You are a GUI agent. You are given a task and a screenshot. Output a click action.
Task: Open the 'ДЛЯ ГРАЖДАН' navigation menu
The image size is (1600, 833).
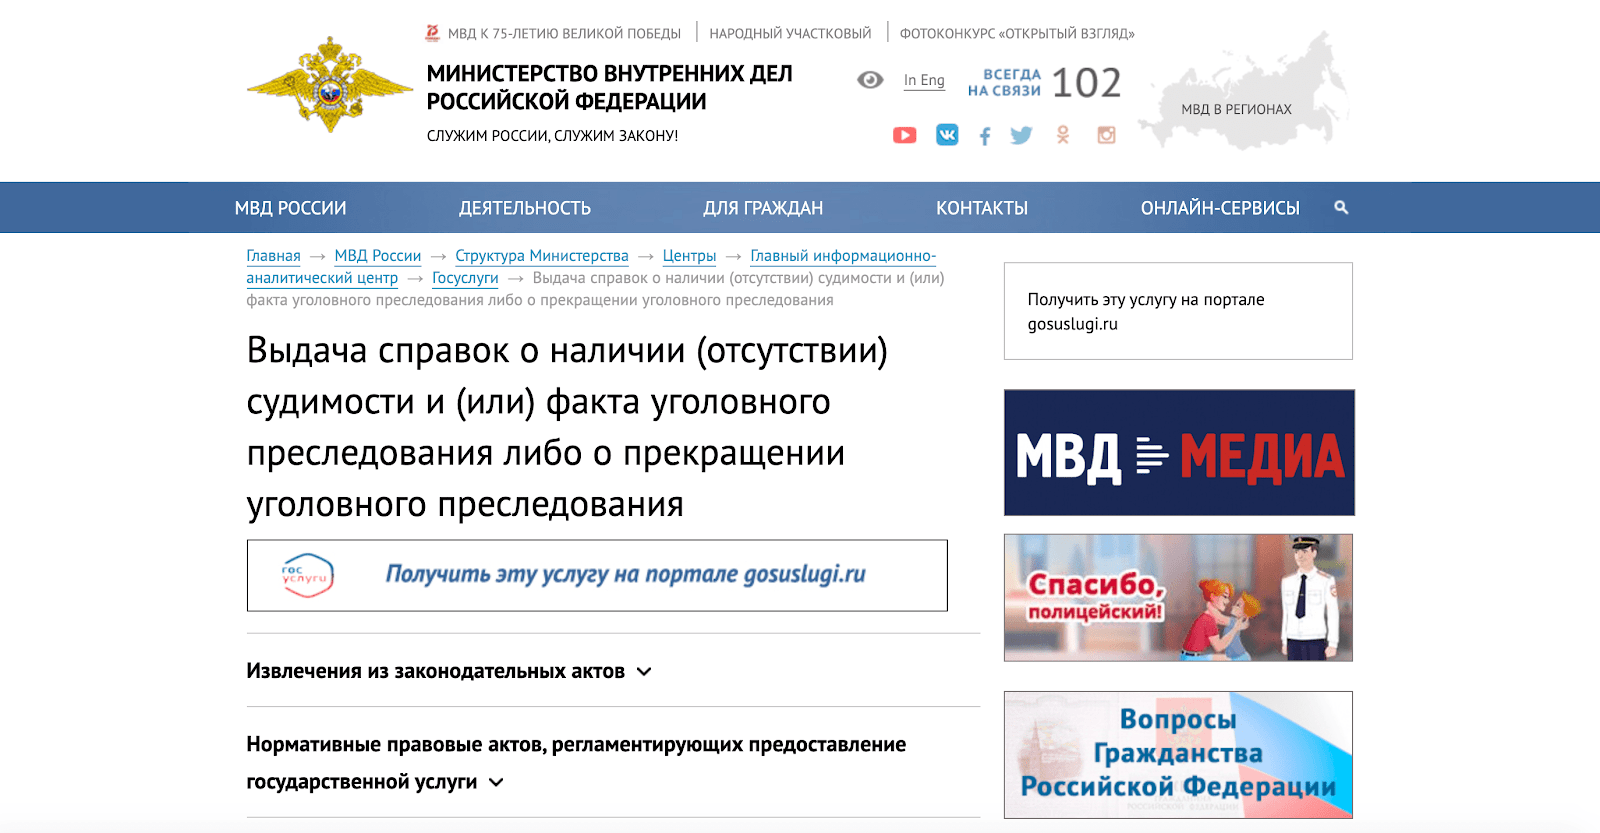click(762, 208)
